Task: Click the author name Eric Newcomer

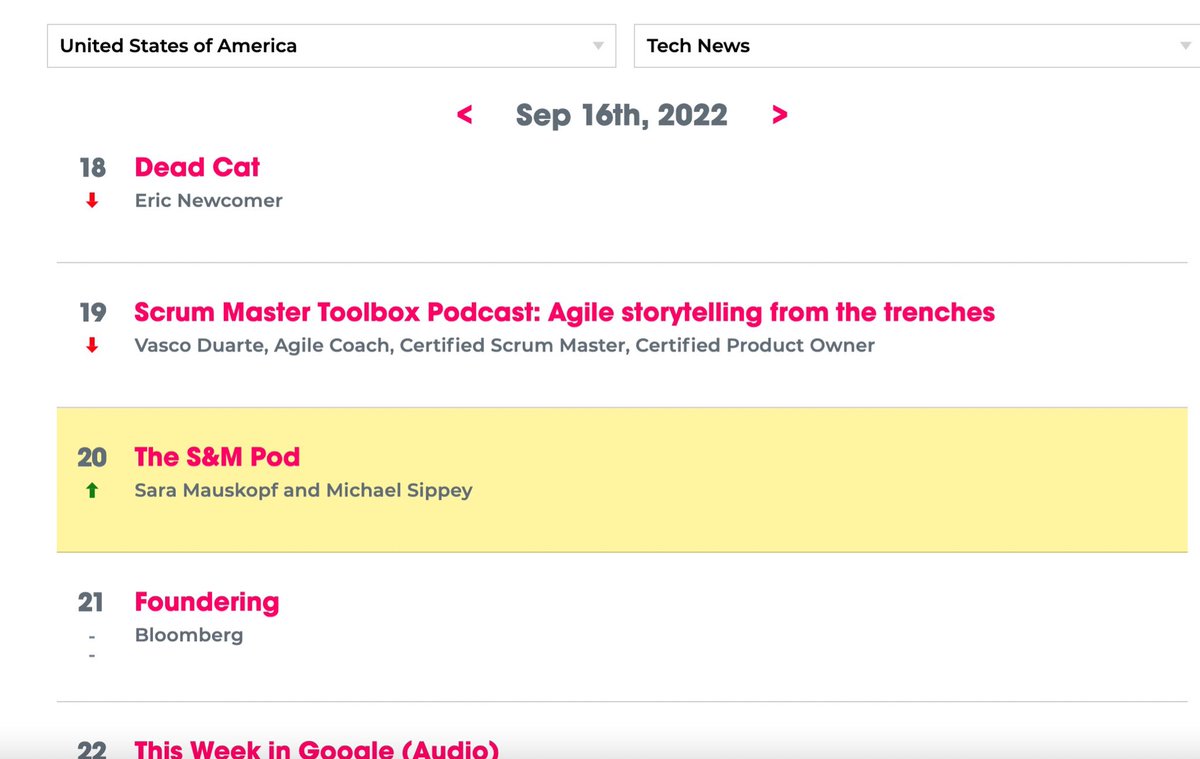Action: 209,200
